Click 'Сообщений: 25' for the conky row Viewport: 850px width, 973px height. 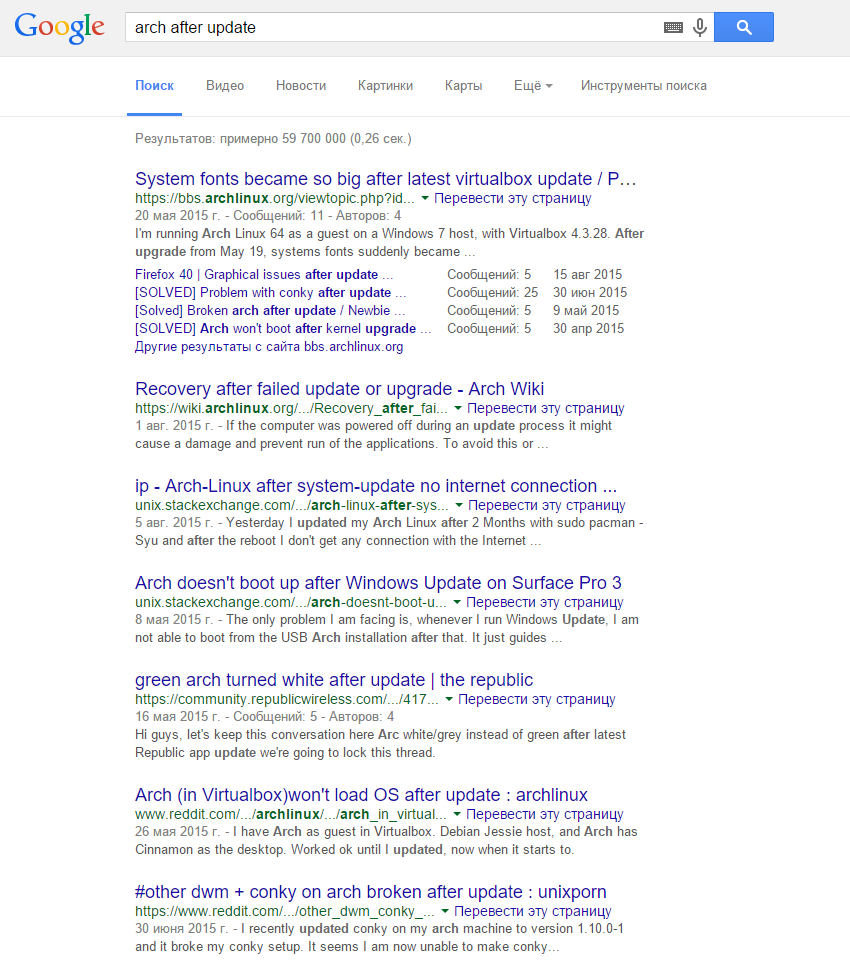pyautogui.click(x=493, y=292)
